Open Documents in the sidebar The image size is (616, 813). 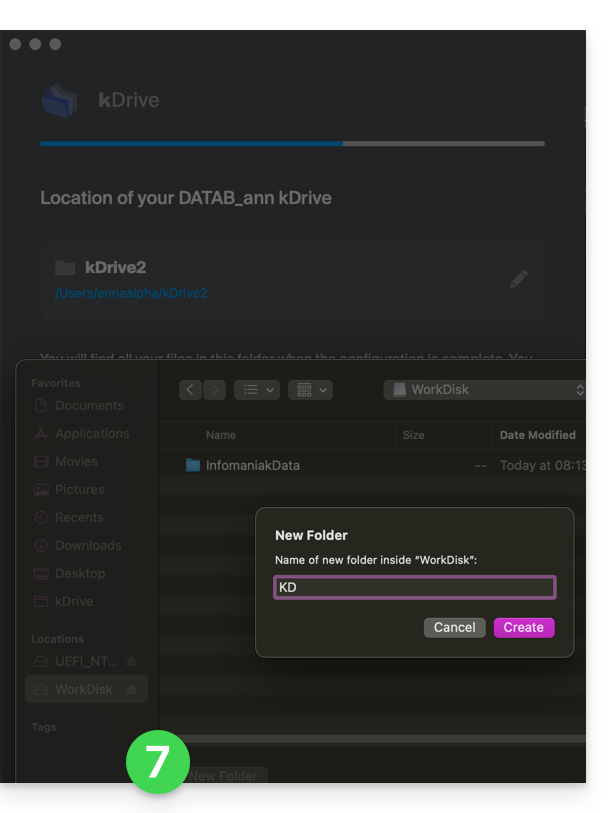coord(89,406)
